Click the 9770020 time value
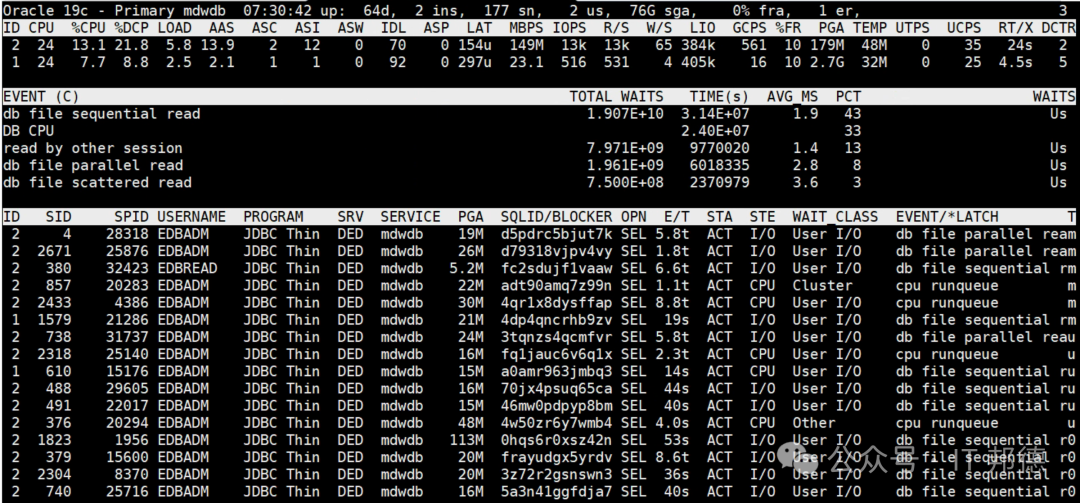 [x=719, y=148]
